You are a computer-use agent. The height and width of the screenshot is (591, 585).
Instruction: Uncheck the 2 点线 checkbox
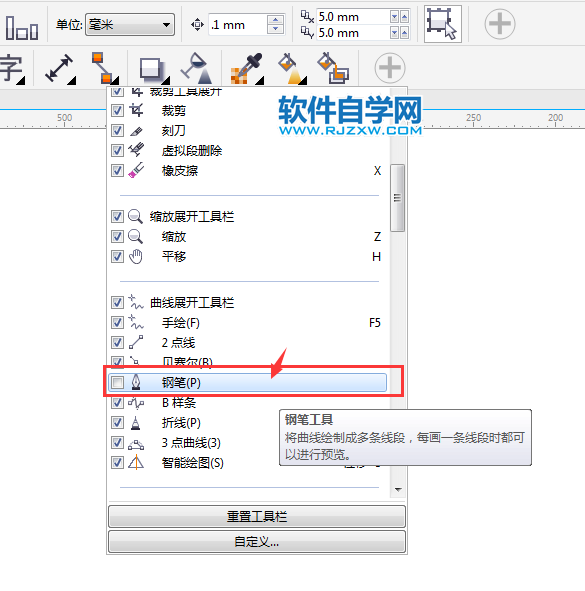(x=117, y=342)
